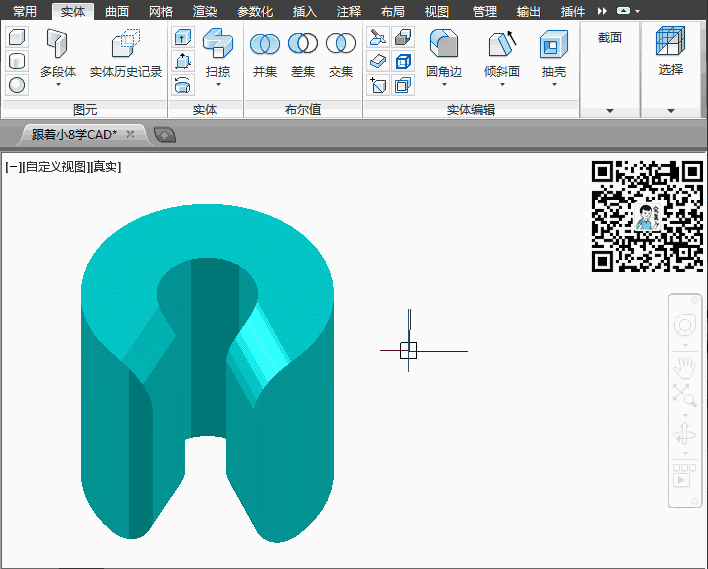Click the 布尔值 panel title
This screenshot has height=569, width=708.
click(303, 110)
